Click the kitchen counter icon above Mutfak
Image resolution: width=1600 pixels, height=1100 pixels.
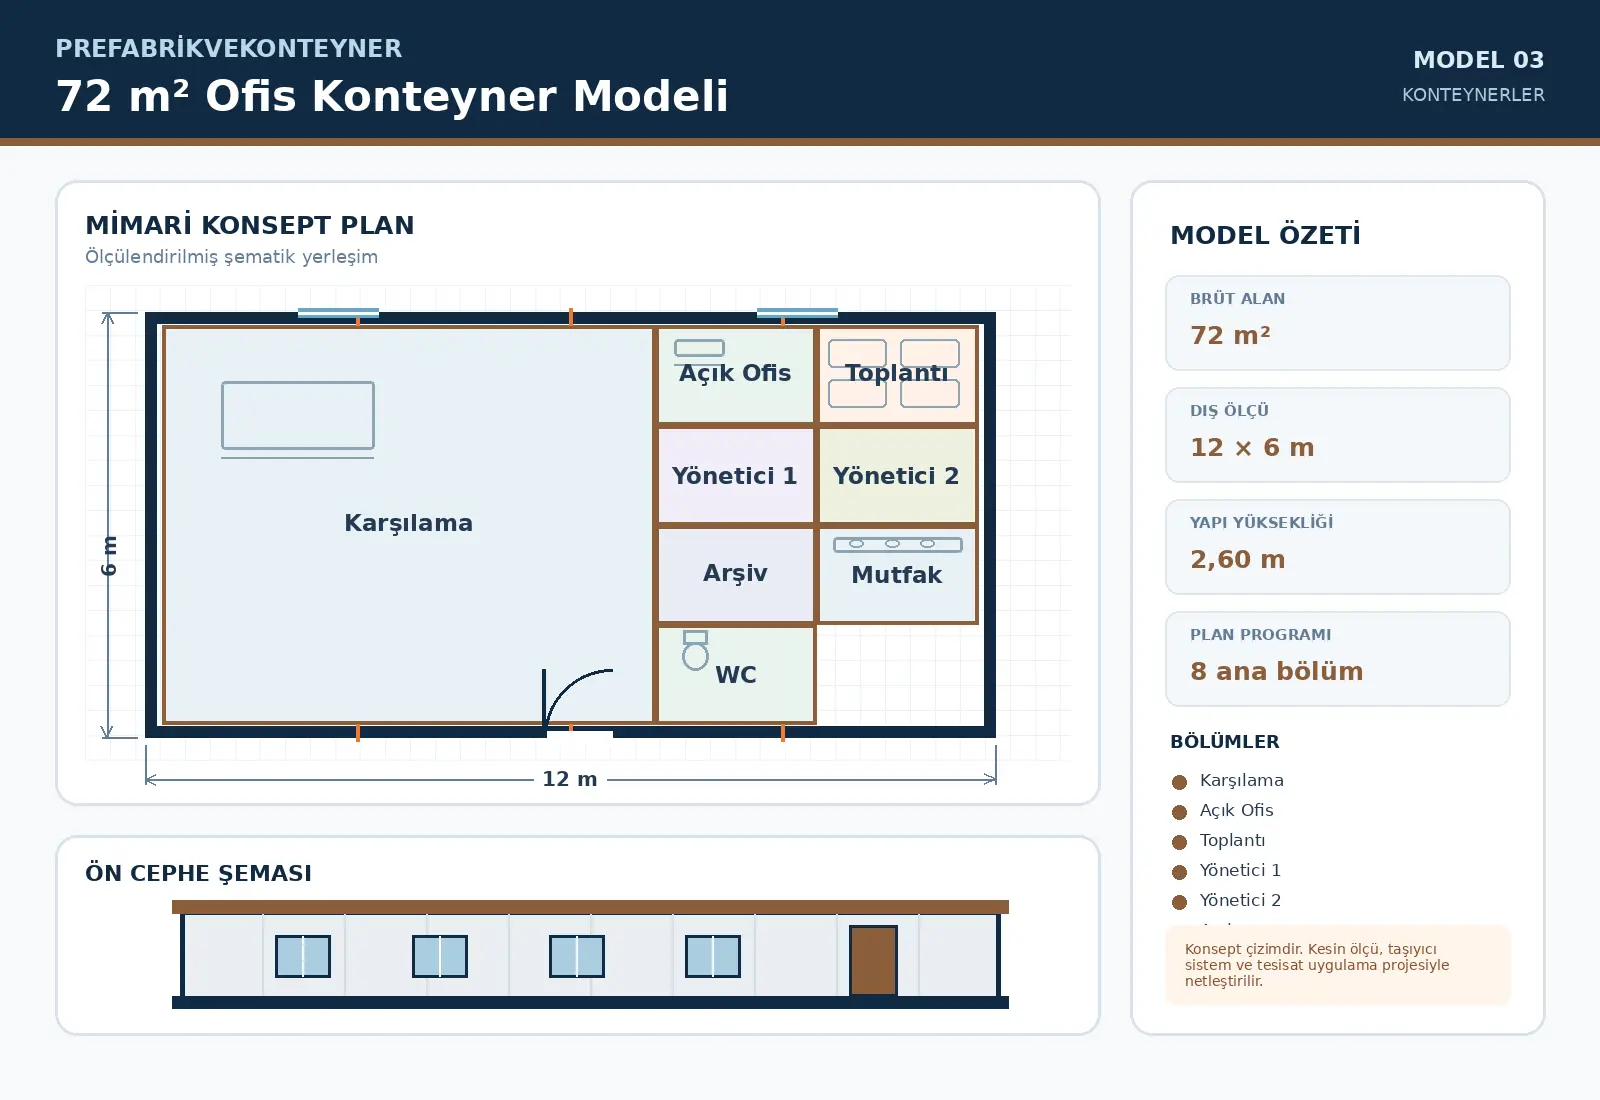coord(898,545)
